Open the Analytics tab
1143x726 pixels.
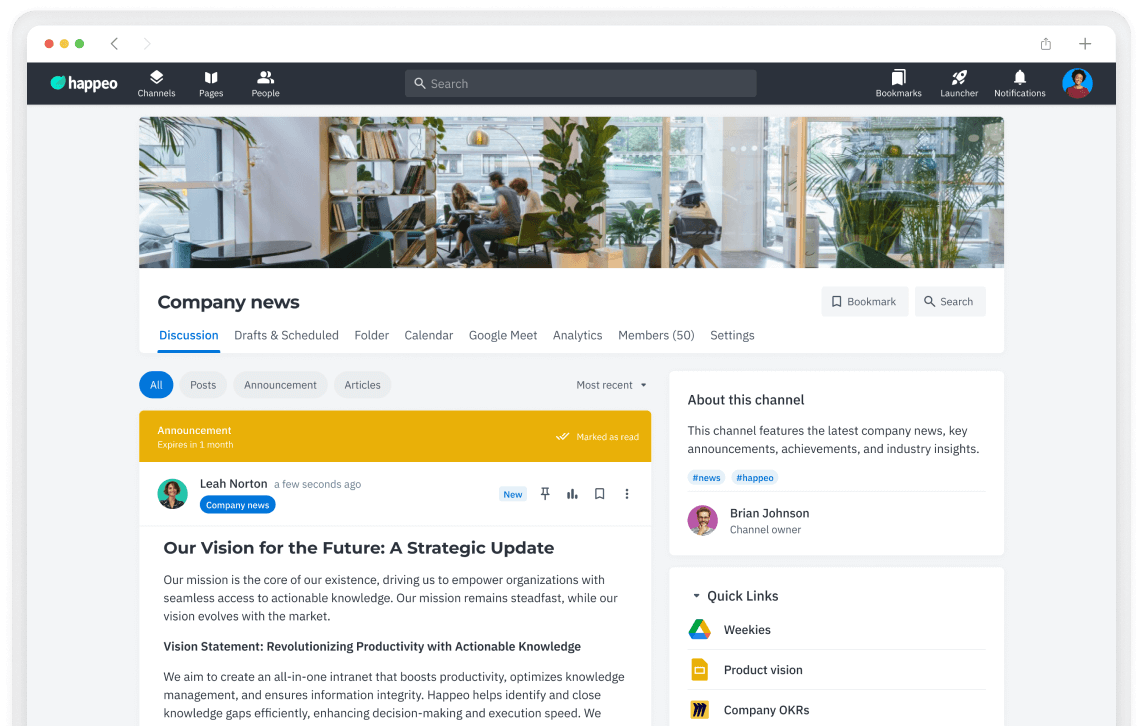point(577,335)
